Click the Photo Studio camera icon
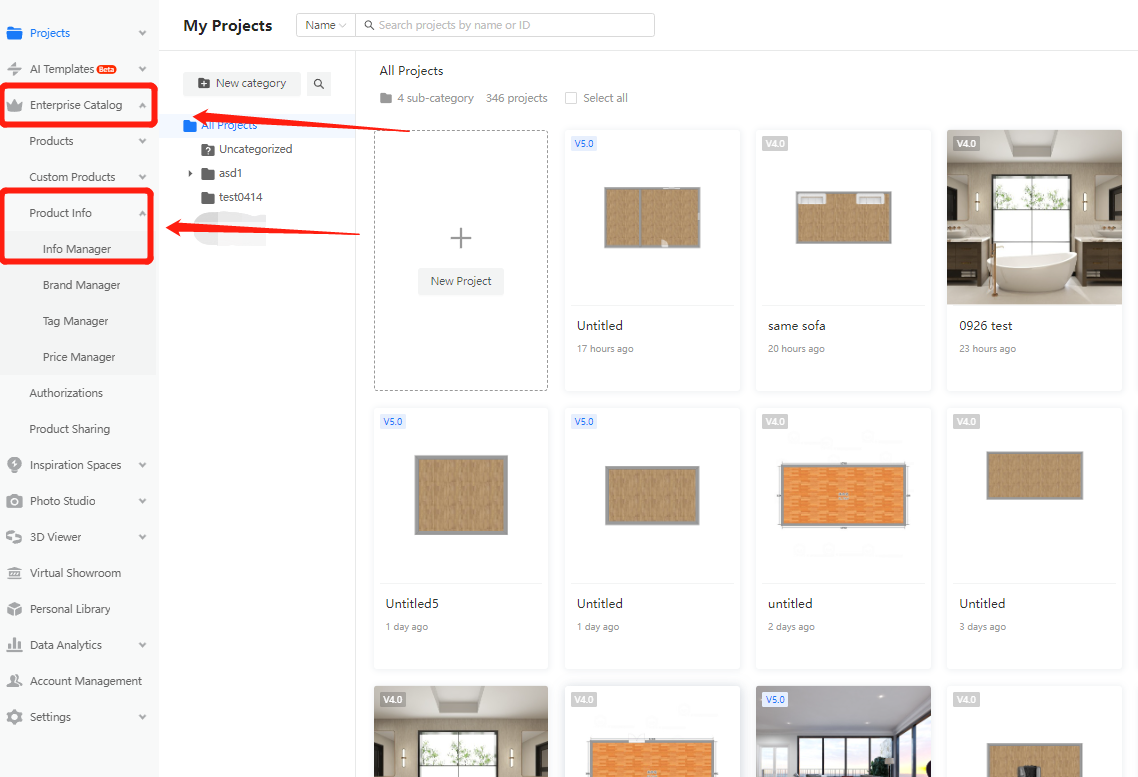This screenshot has width=1138, height=777. tap(14, 501)
